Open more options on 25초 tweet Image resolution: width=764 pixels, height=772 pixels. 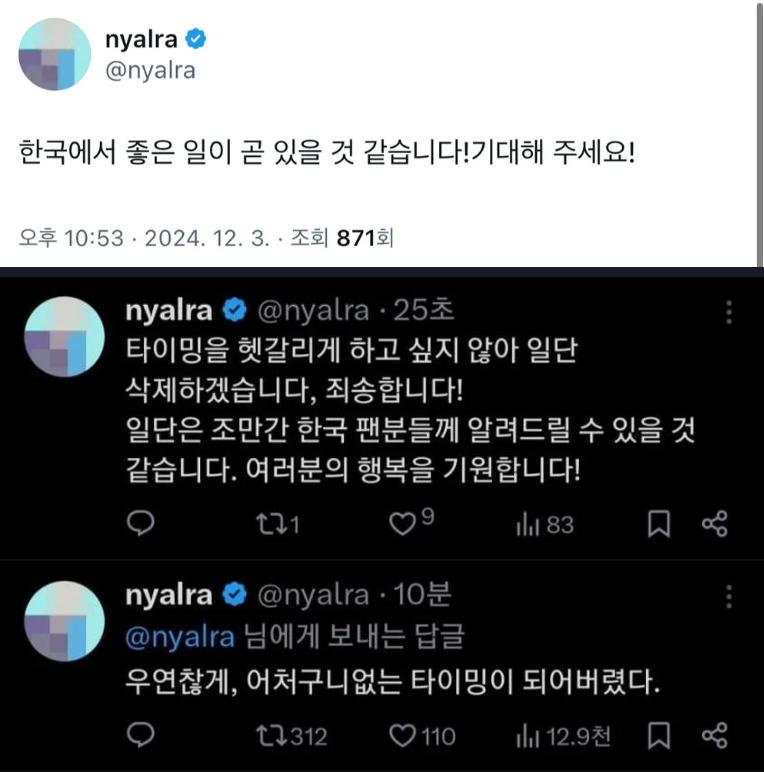coord(729,312)
